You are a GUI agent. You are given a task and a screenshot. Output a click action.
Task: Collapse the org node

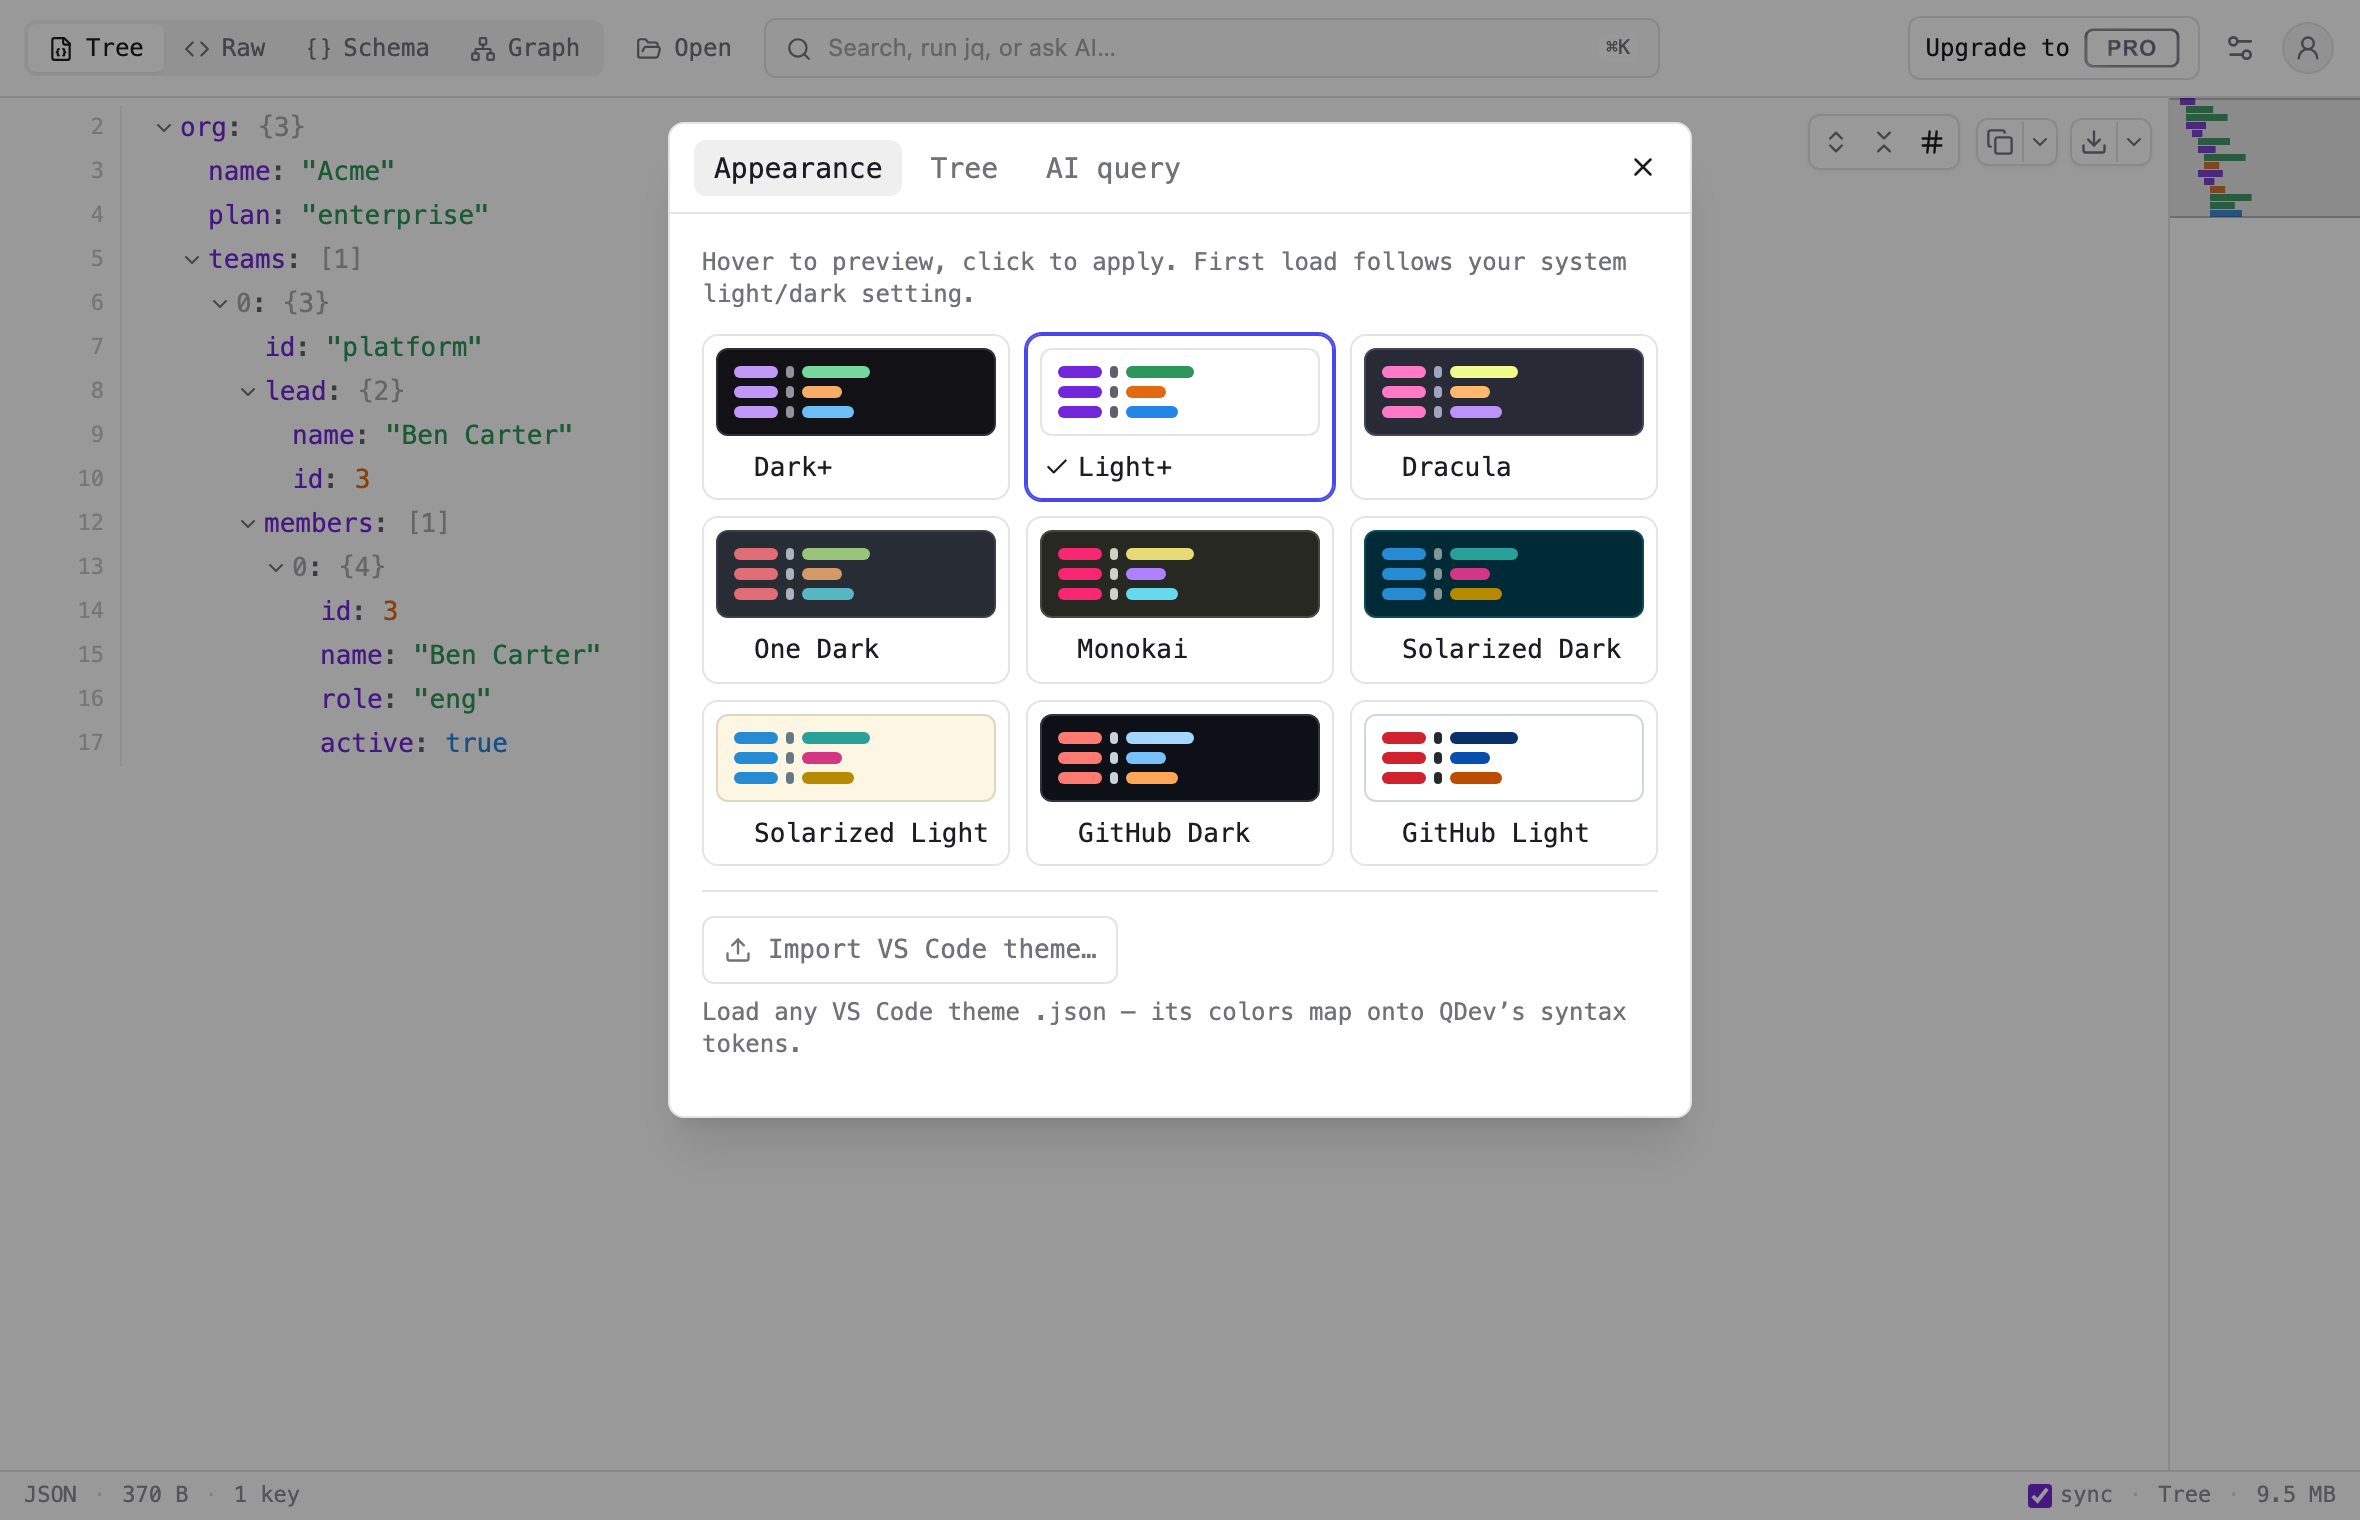click(163, 127)
